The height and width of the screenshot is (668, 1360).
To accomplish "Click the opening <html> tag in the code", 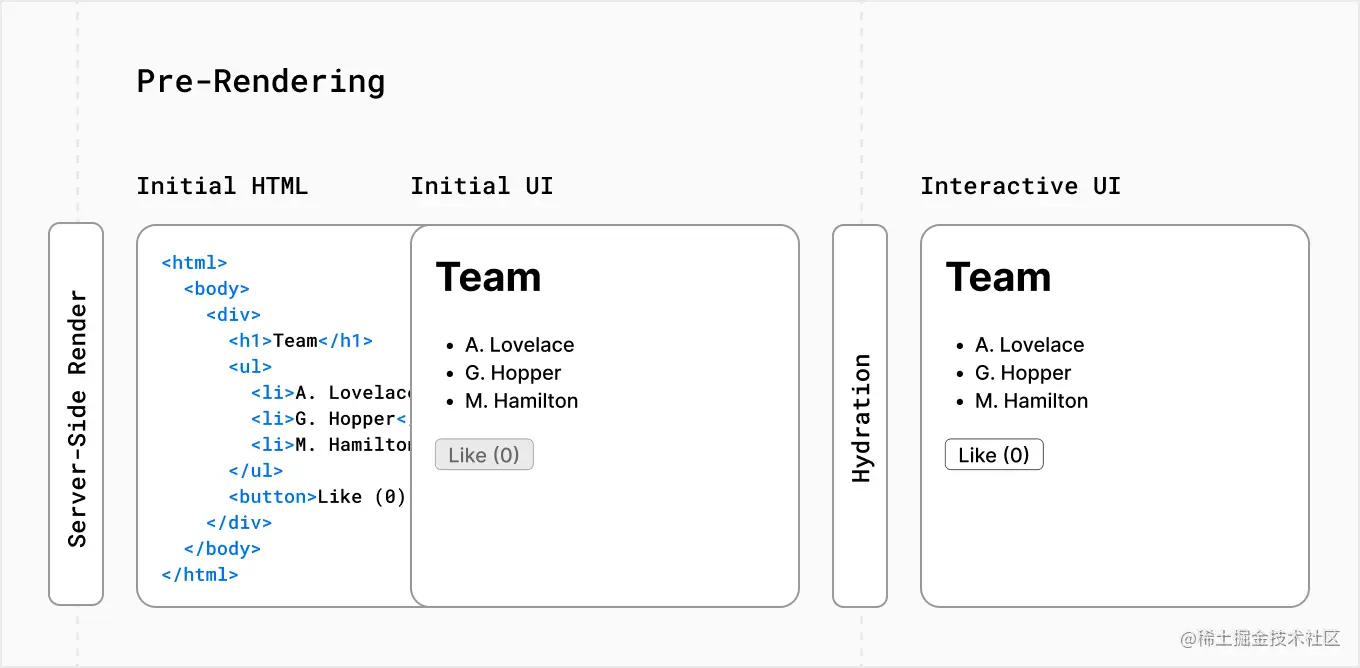I will (194, 263).
